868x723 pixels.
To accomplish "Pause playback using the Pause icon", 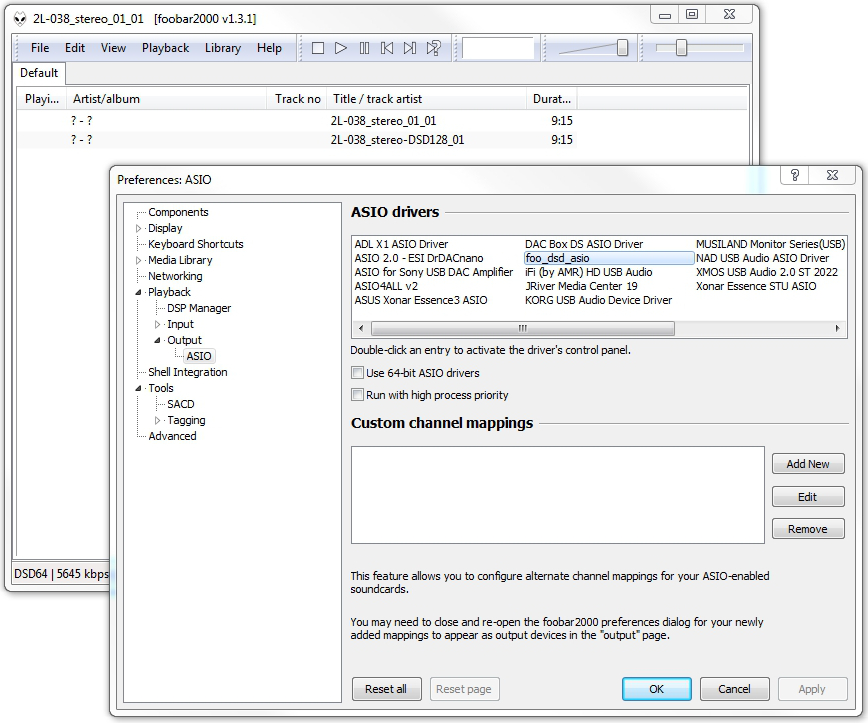I will pyautogui.click(x=364, y=48).
